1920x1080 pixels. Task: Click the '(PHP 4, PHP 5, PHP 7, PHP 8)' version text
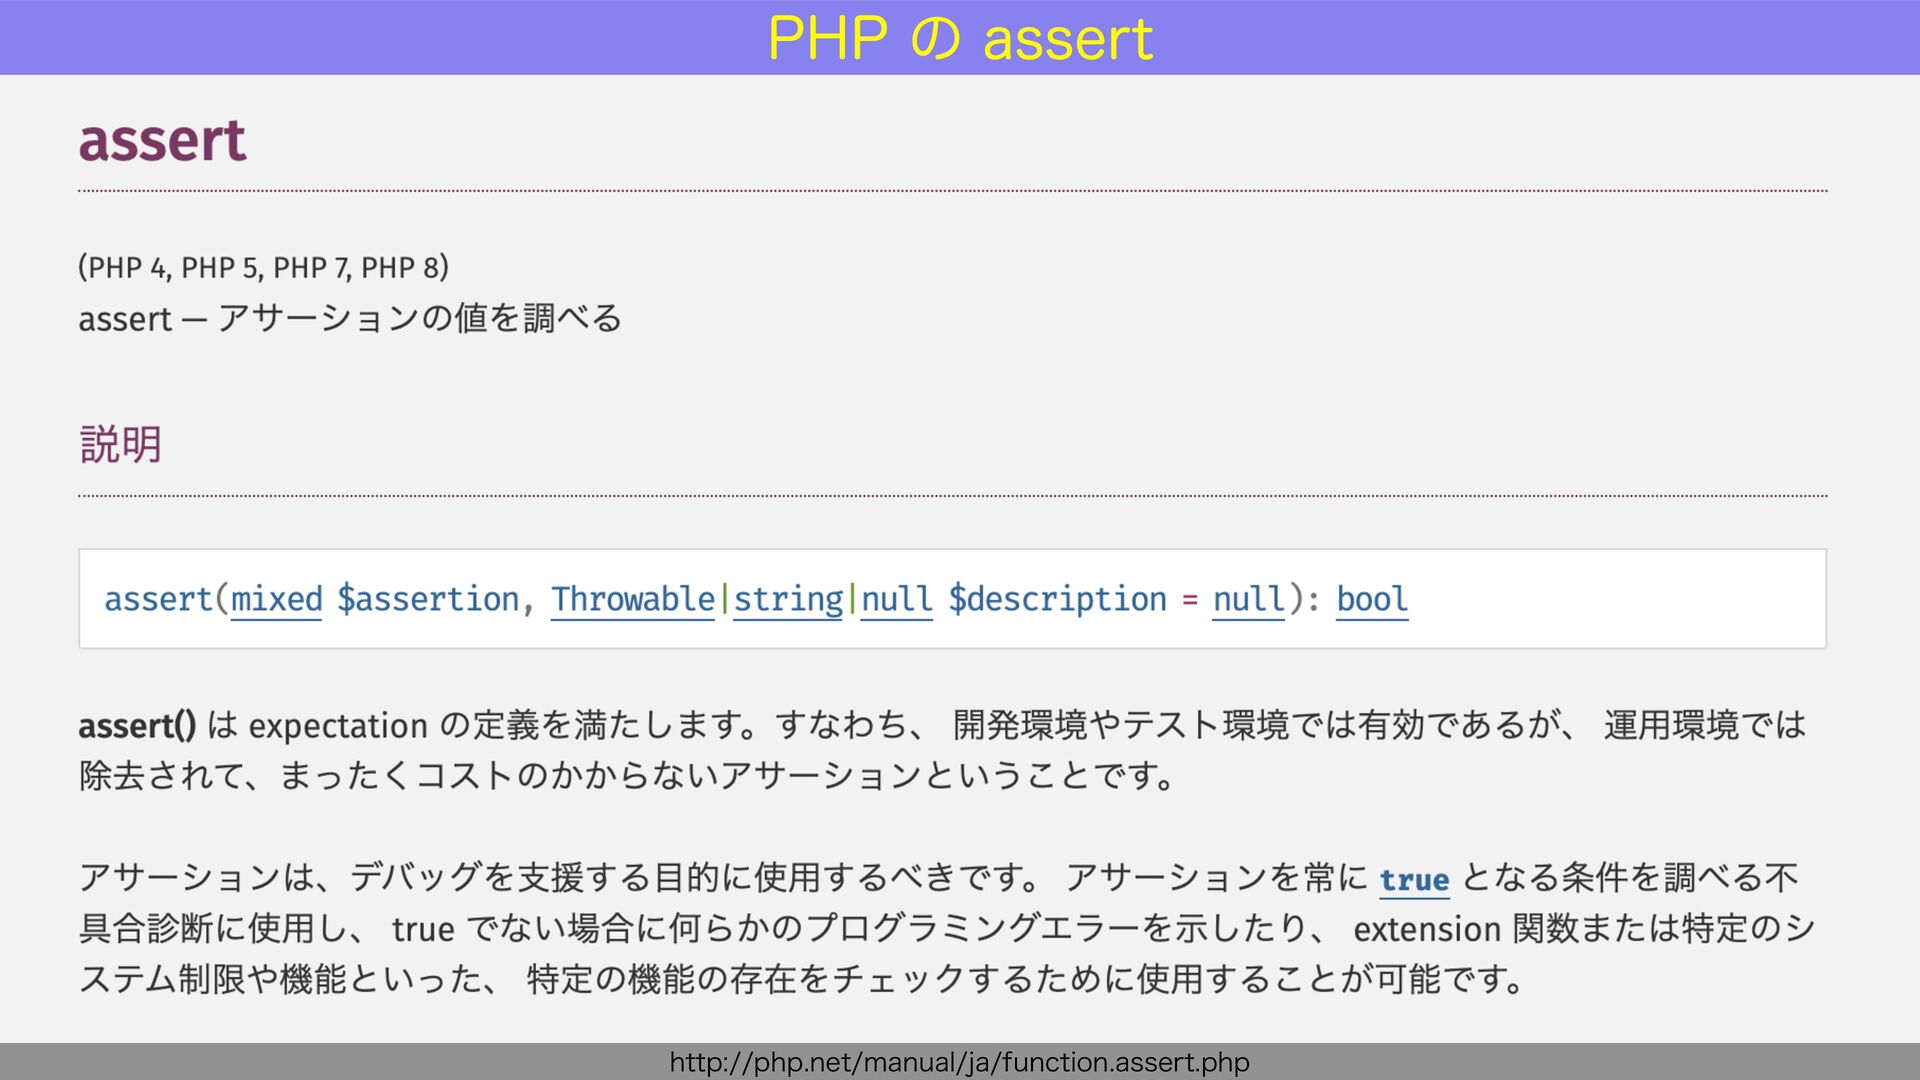(263, 267)
